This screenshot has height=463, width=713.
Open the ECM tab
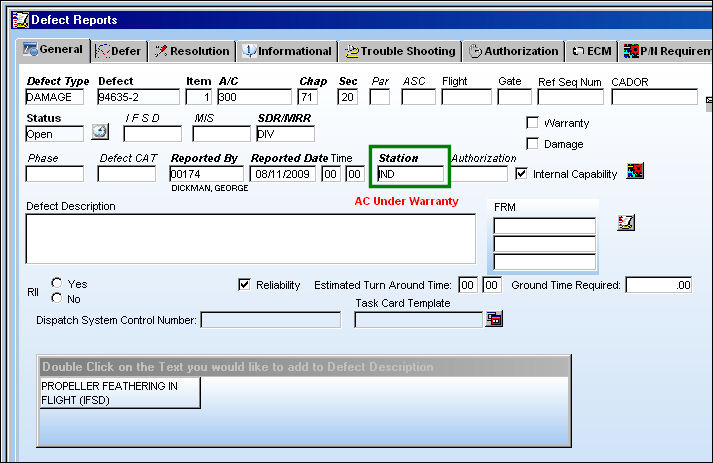pos(592,51)
